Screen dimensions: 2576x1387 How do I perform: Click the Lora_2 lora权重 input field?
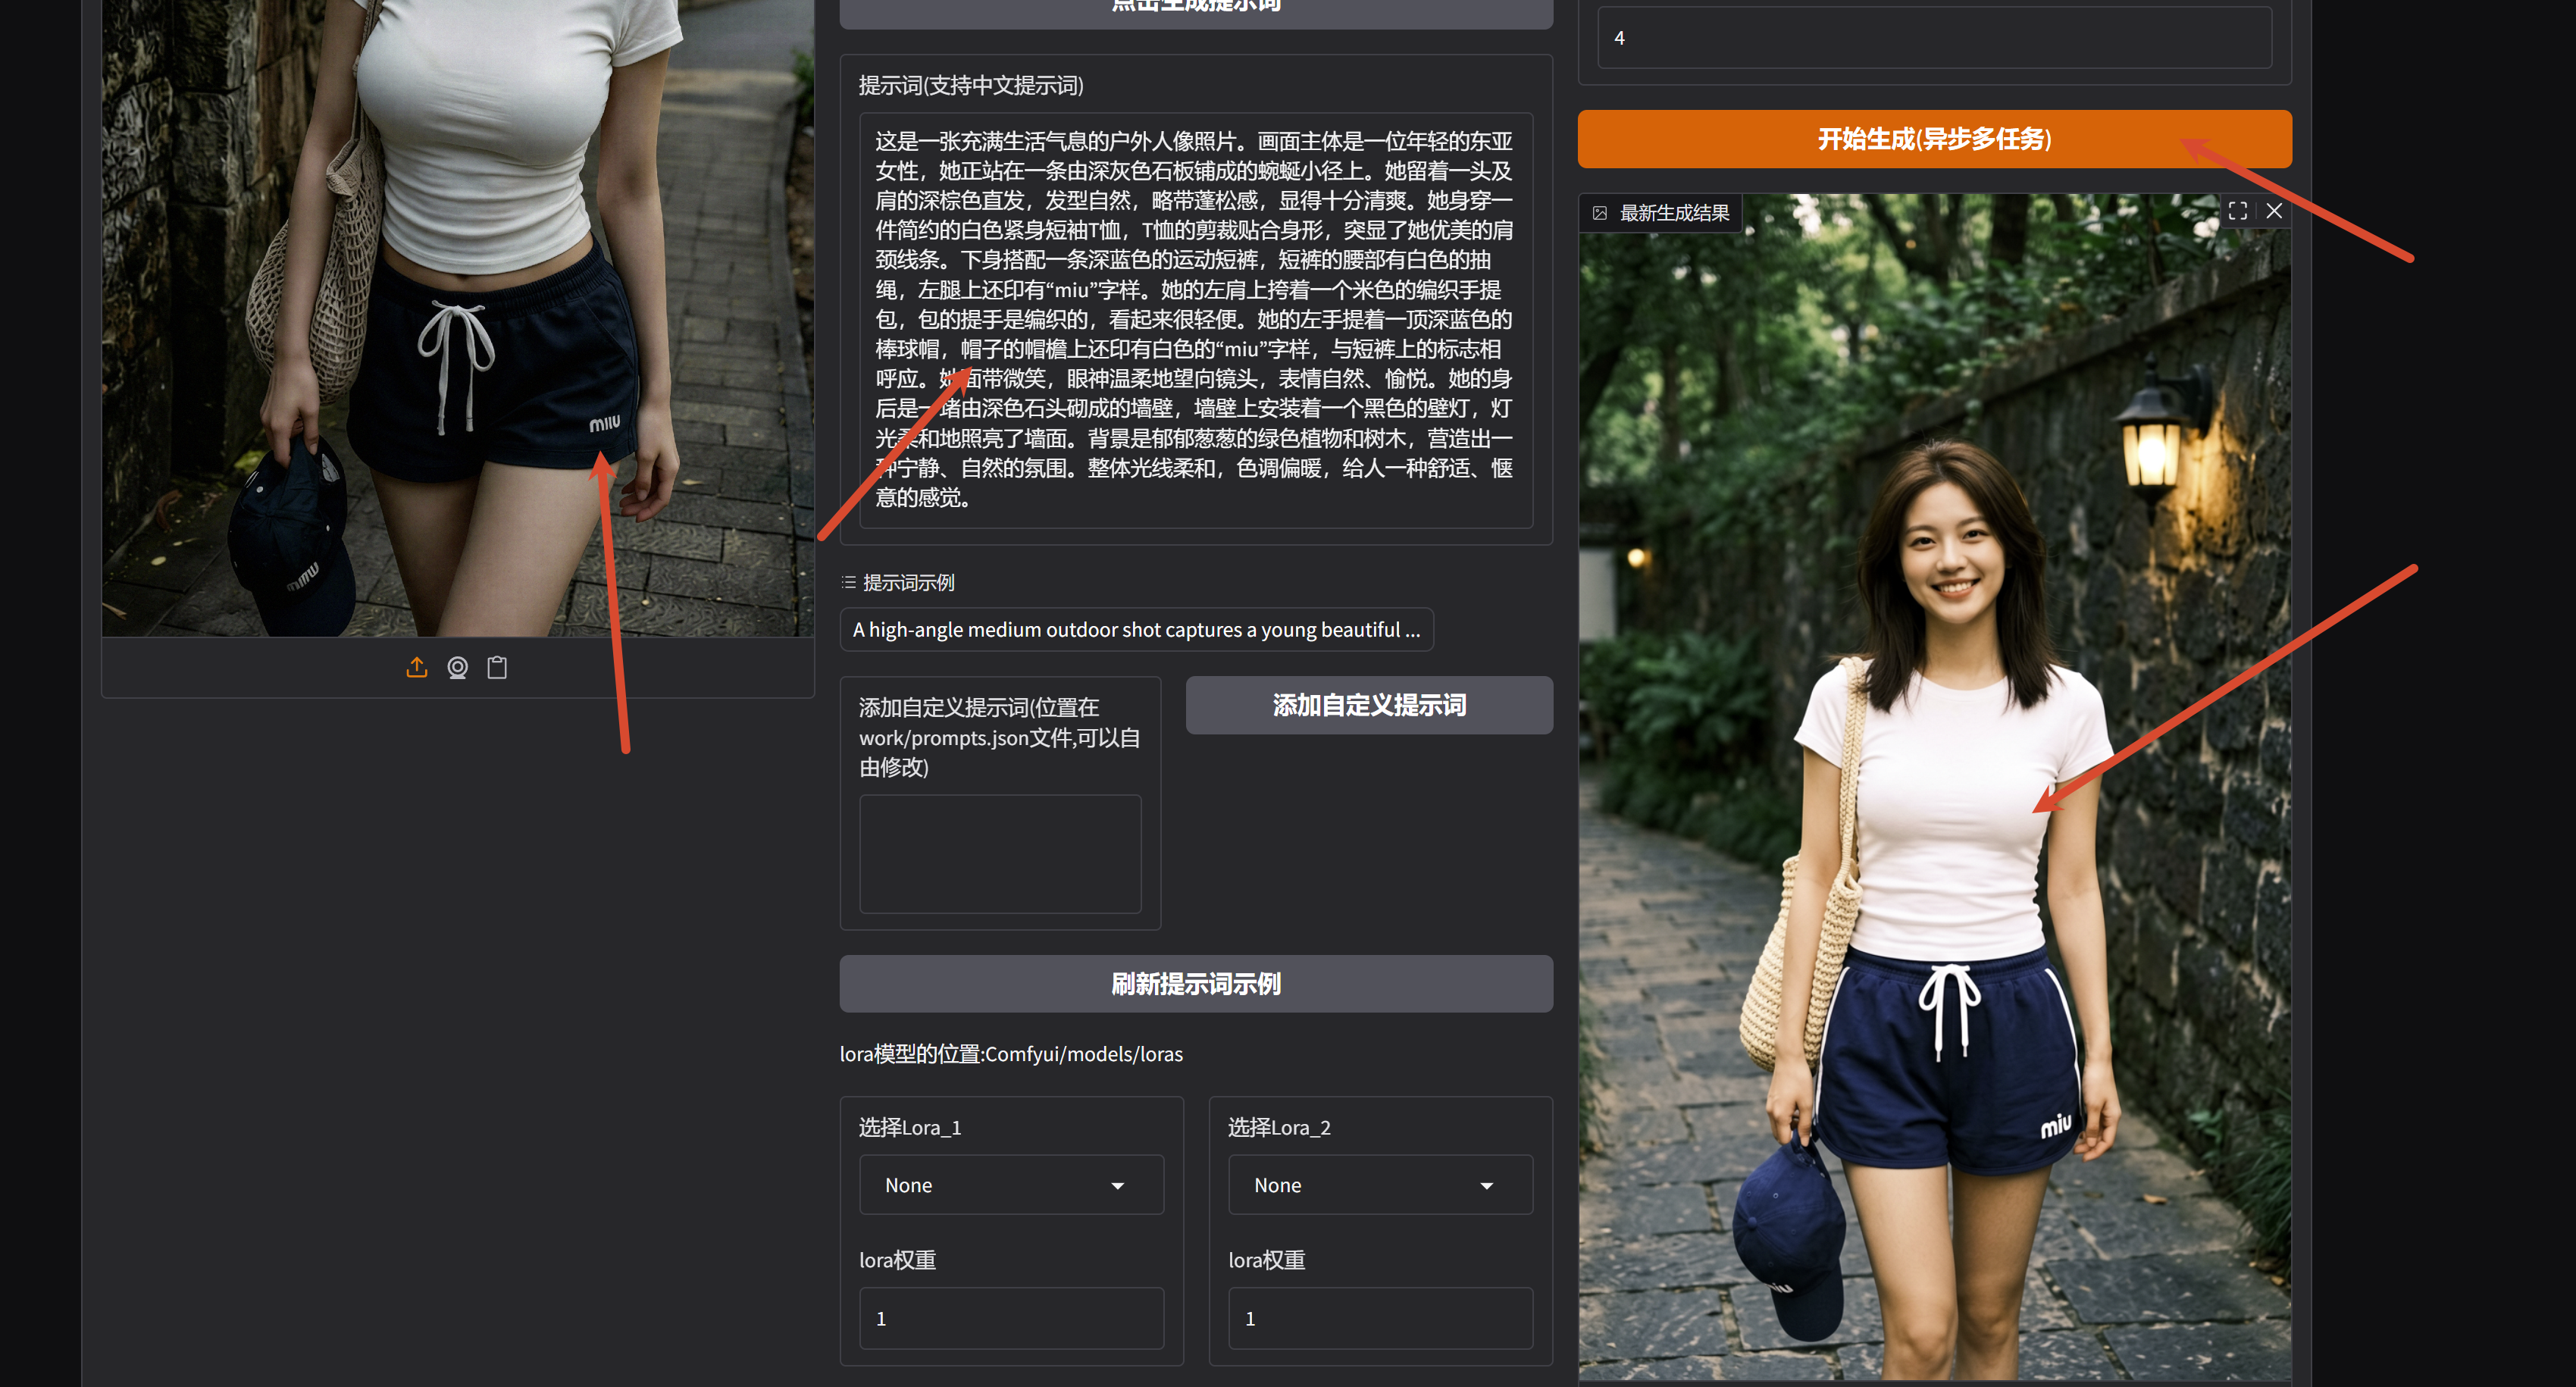(1379, 1318)
